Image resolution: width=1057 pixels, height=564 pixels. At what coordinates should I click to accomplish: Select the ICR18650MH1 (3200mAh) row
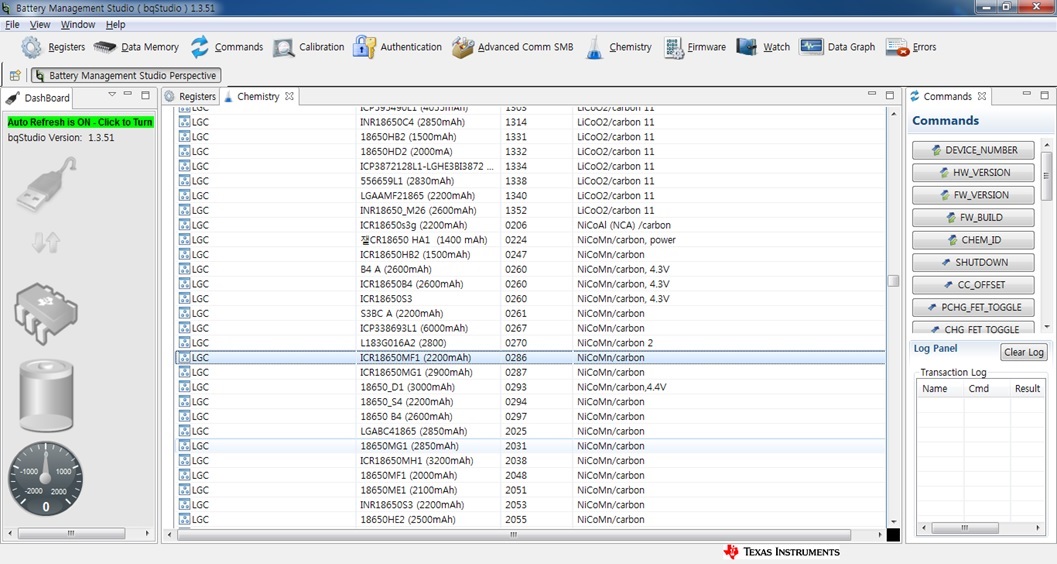pyautogui.click(x=531, y=461)
